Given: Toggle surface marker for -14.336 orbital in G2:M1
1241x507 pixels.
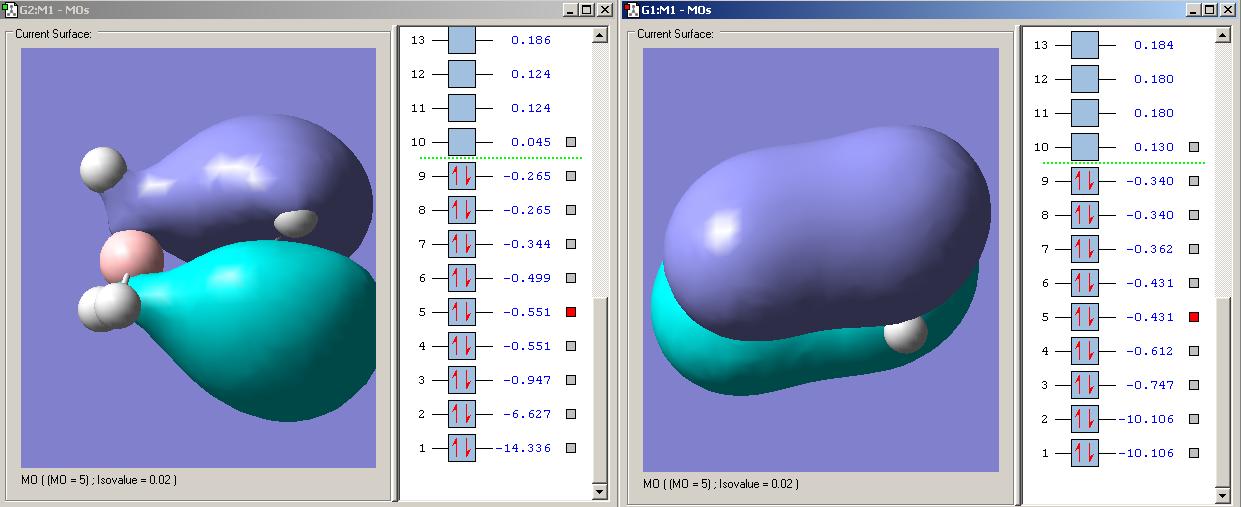Looking at the screenshot, I should pos(571,448).
